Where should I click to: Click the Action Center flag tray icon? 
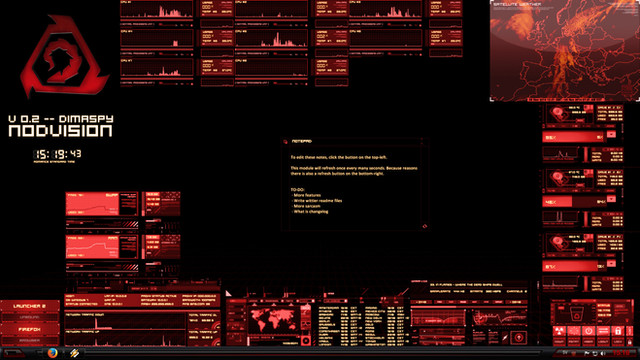[587, 353]
